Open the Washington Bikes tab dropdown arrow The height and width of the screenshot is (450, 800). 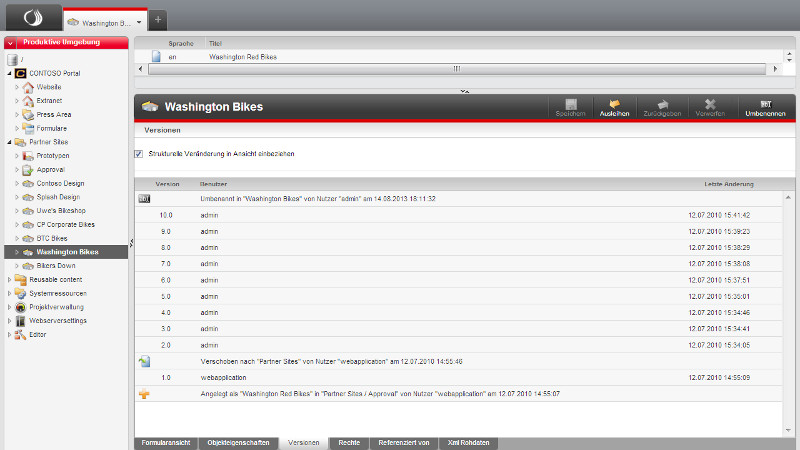click(x=139, y=21)
